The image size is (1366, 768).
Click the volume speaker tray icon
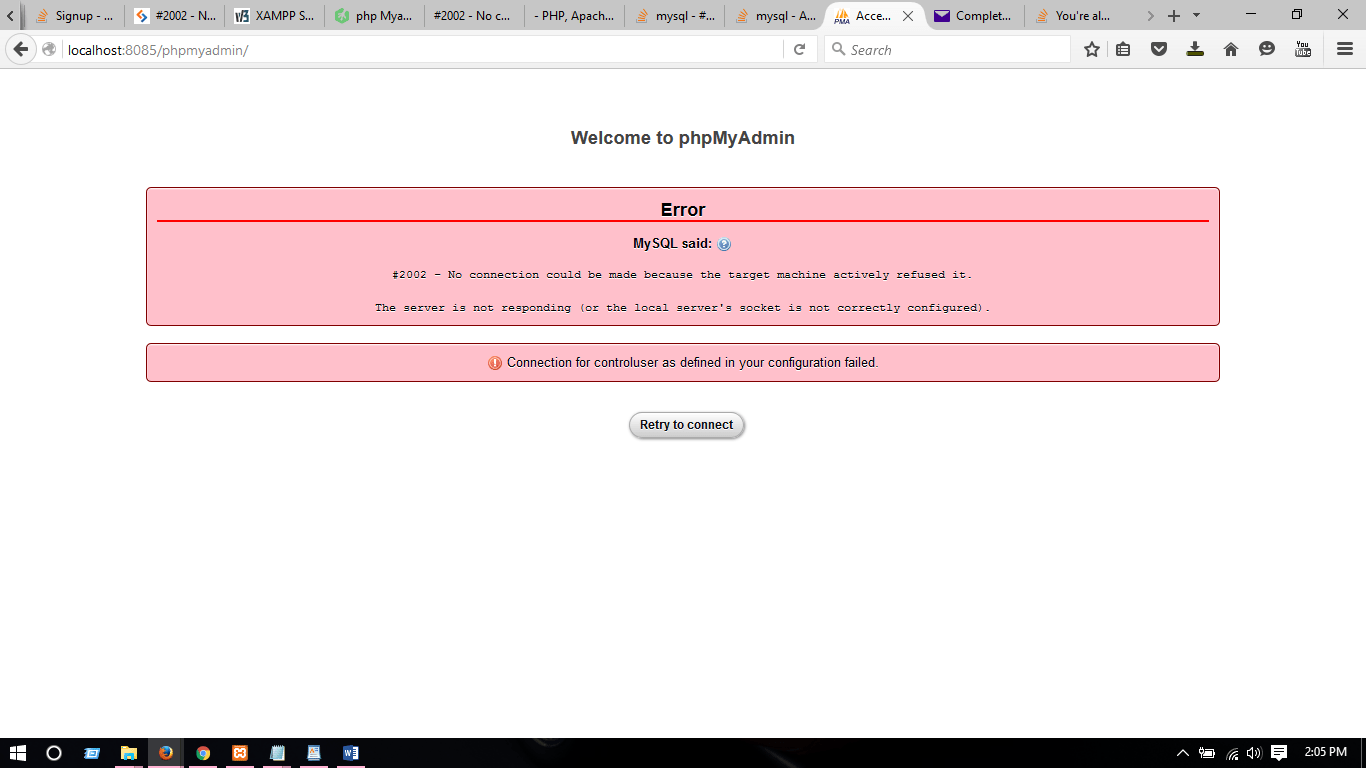[1254, 753]
